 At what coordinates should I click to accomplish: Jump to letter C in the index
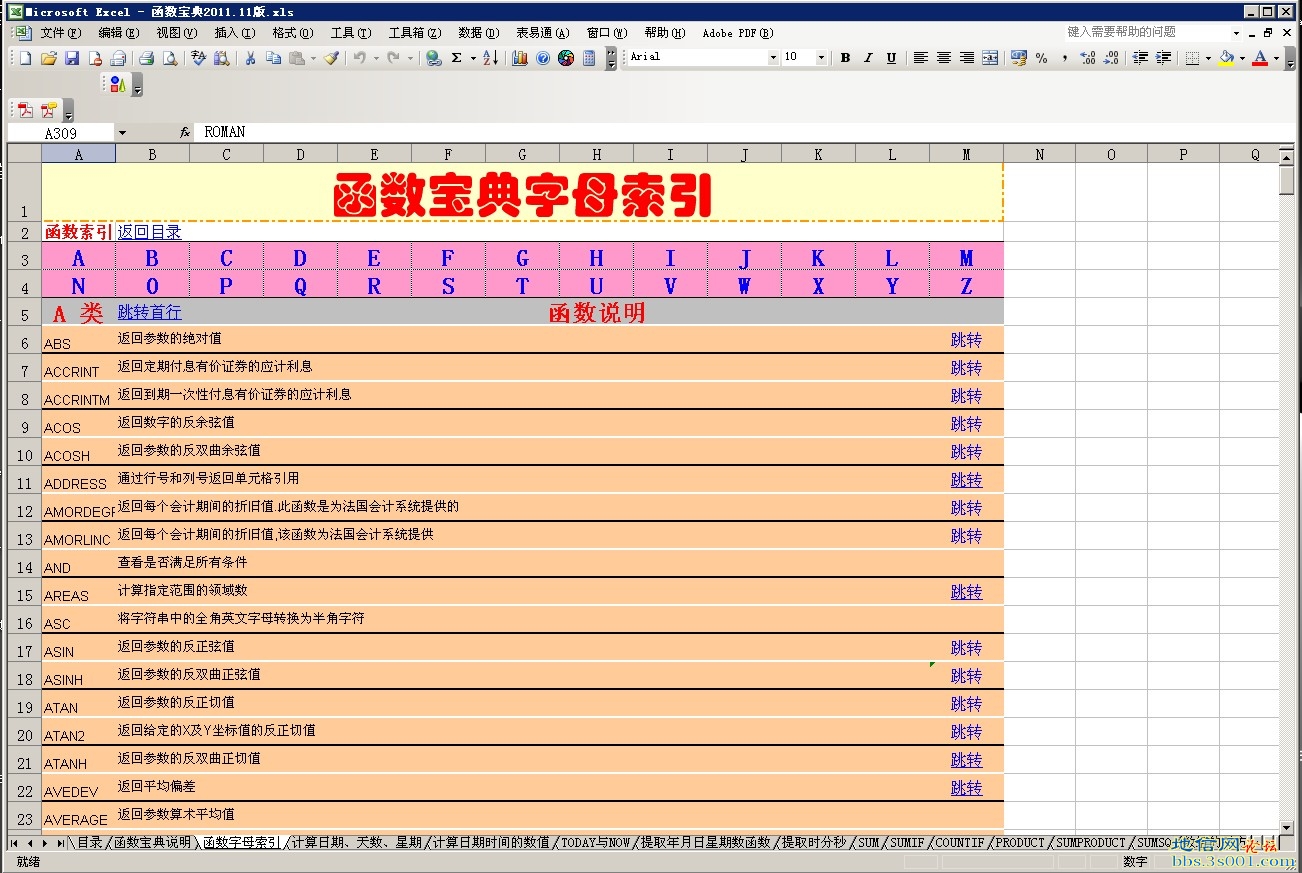226,258
